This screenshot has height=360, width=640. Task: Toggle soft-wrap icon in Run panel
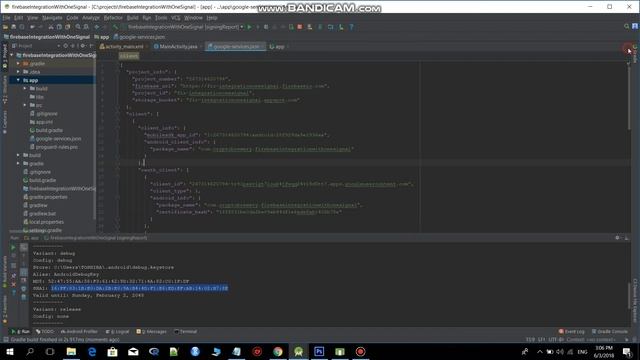point(24,272)
